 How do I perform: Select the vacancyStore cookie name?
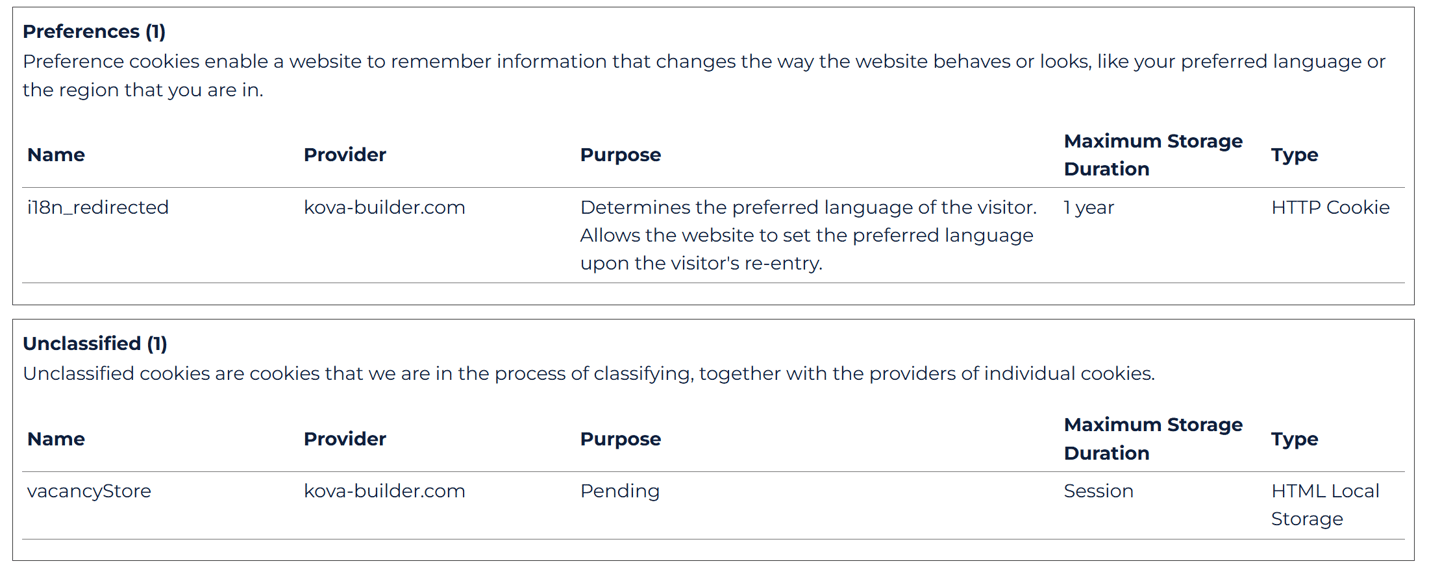89,492
